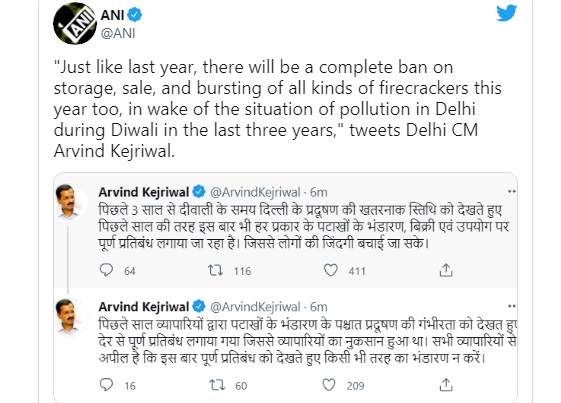Click the Twitter bird logo
Image resolution: width=561 pixels, height=403 pixels.
pyautogui.click(x=506, y=13)
